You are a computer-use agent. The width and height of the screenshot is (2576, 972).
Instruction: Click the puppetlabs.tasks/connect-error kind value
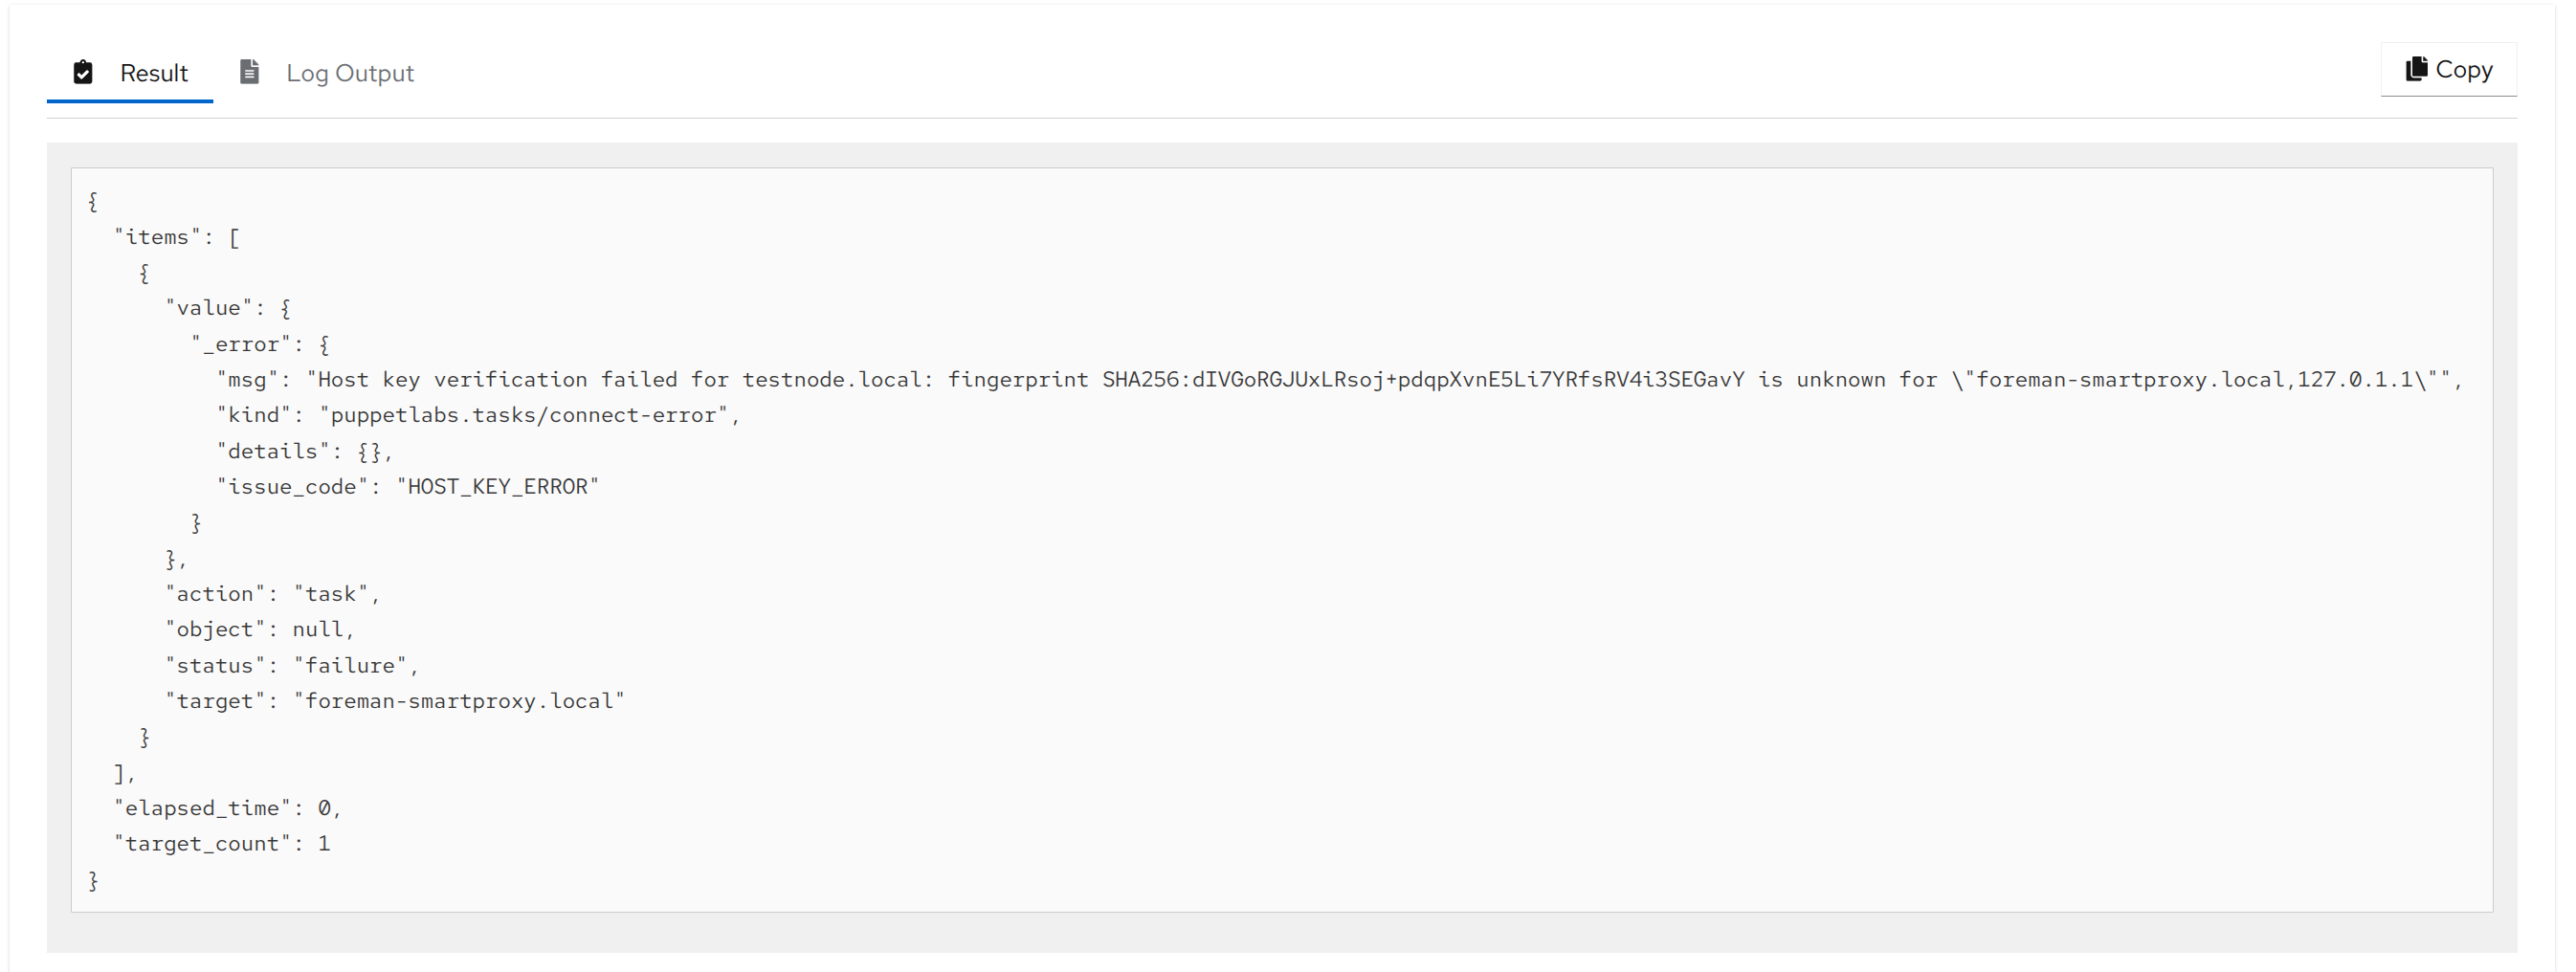(x=524, y=415)
